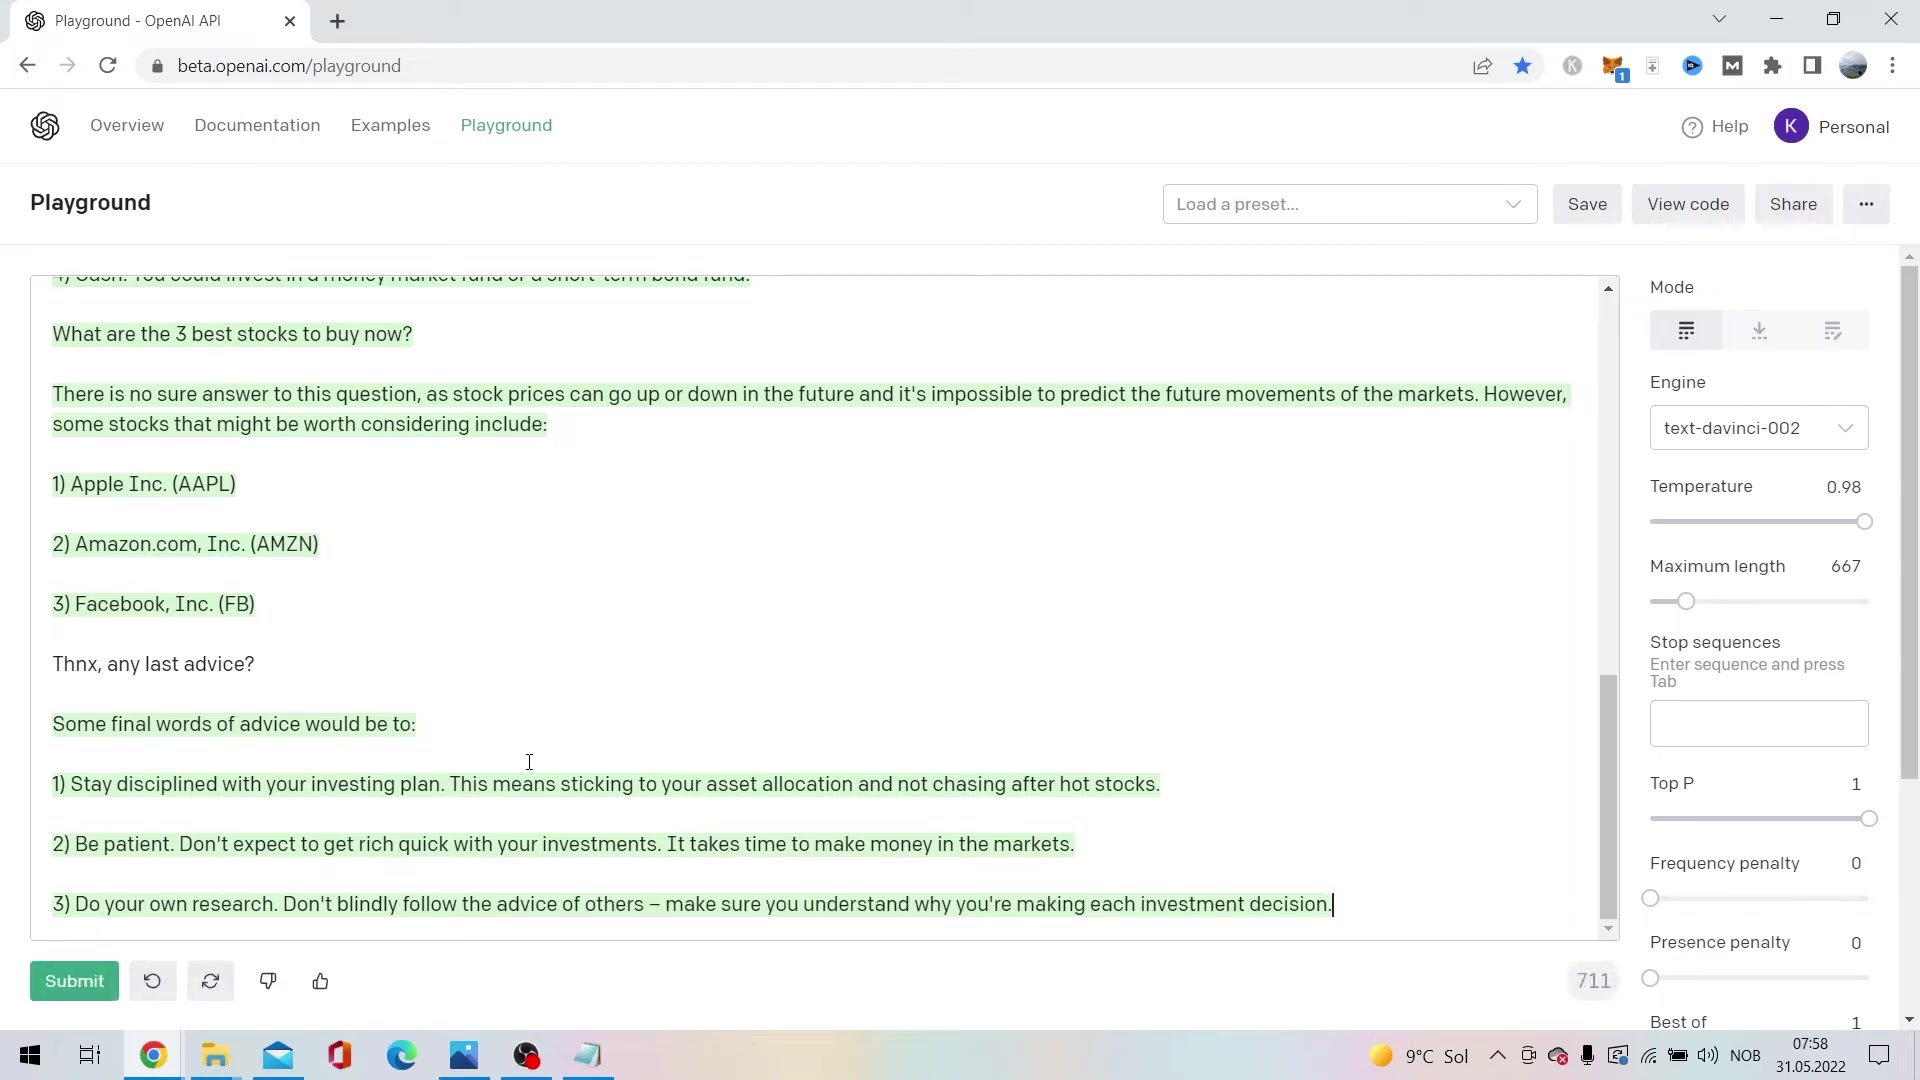Go back to previous page
The height and width of the screenshot is (1080, 1920).
click(x=27, y=66)
